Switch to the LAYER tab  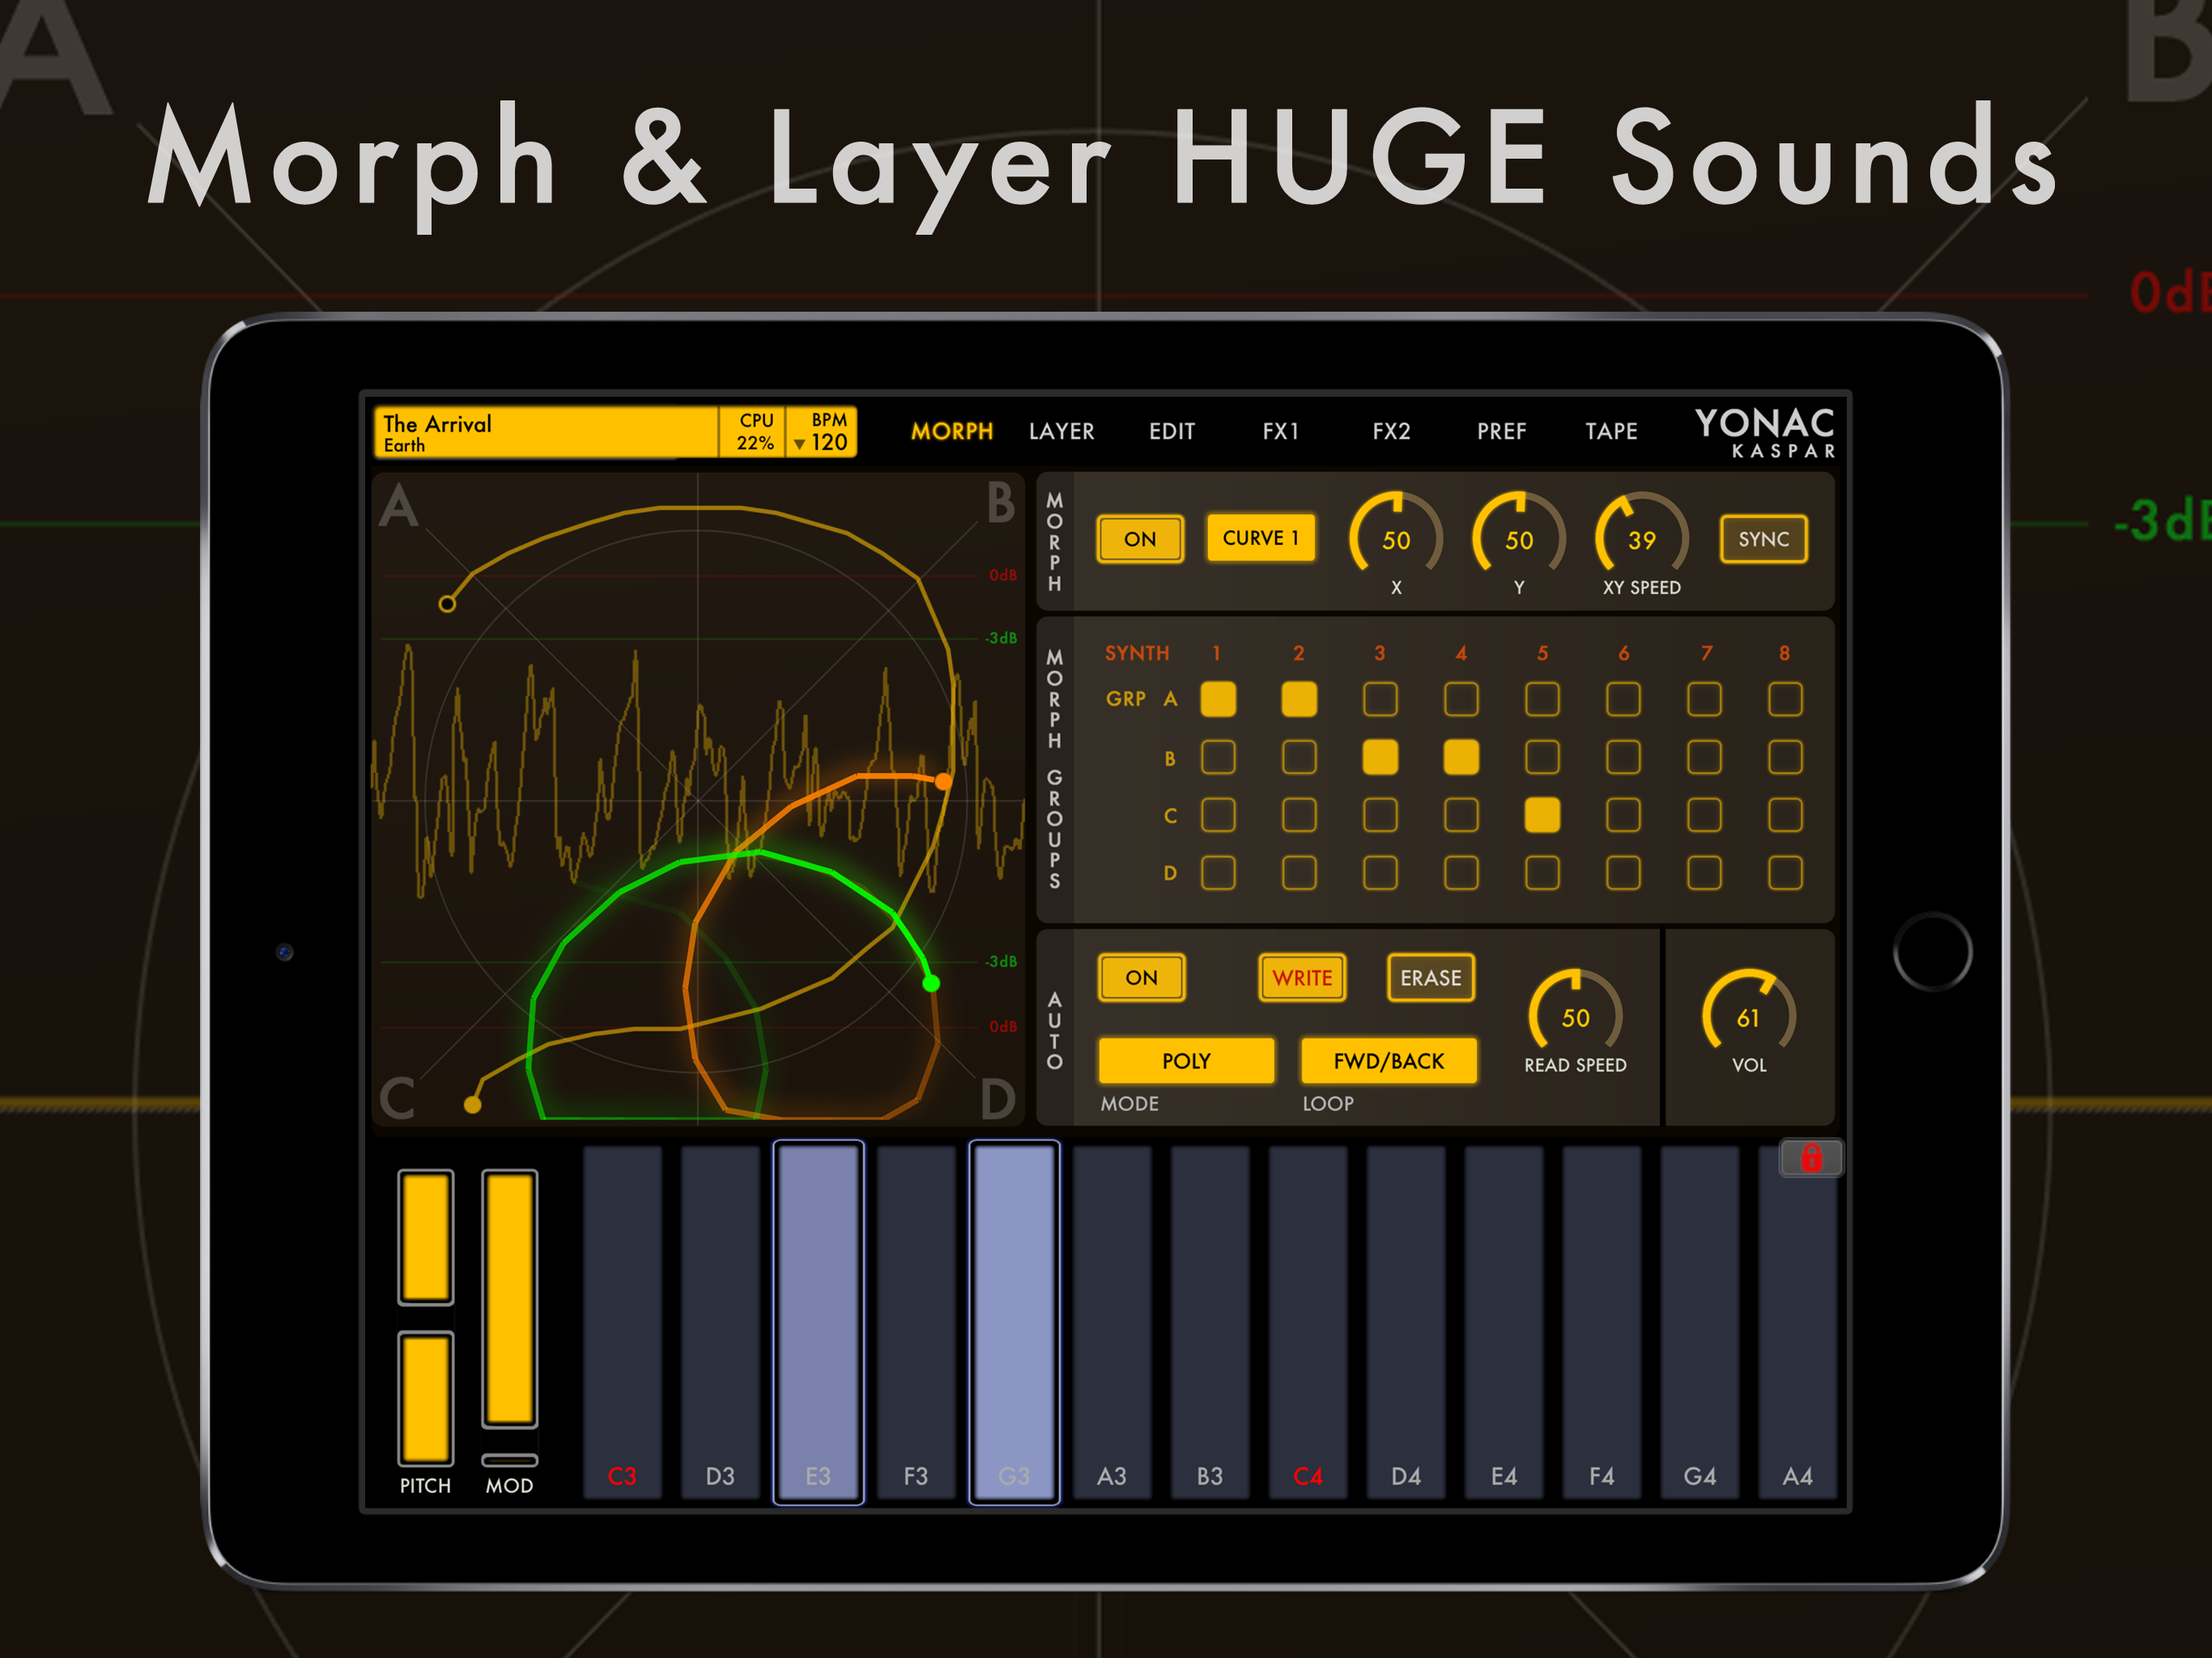coord(1061,431)
